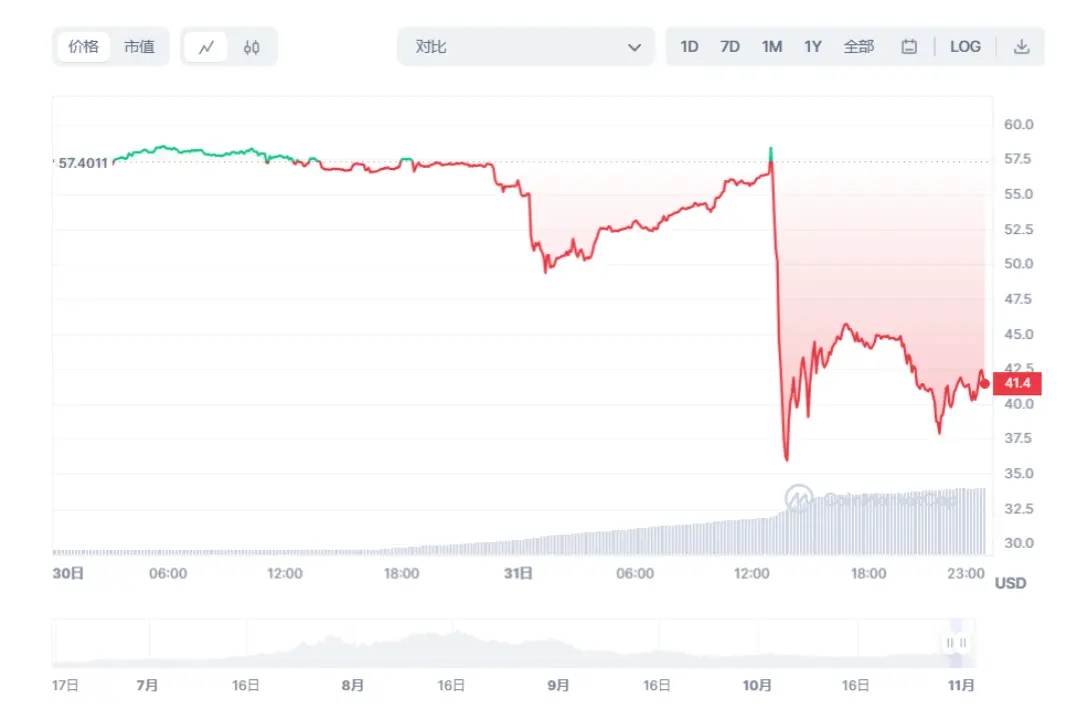Click the range slider handle grip icon
Screen dimensions: 1077x720
[957, 643]
